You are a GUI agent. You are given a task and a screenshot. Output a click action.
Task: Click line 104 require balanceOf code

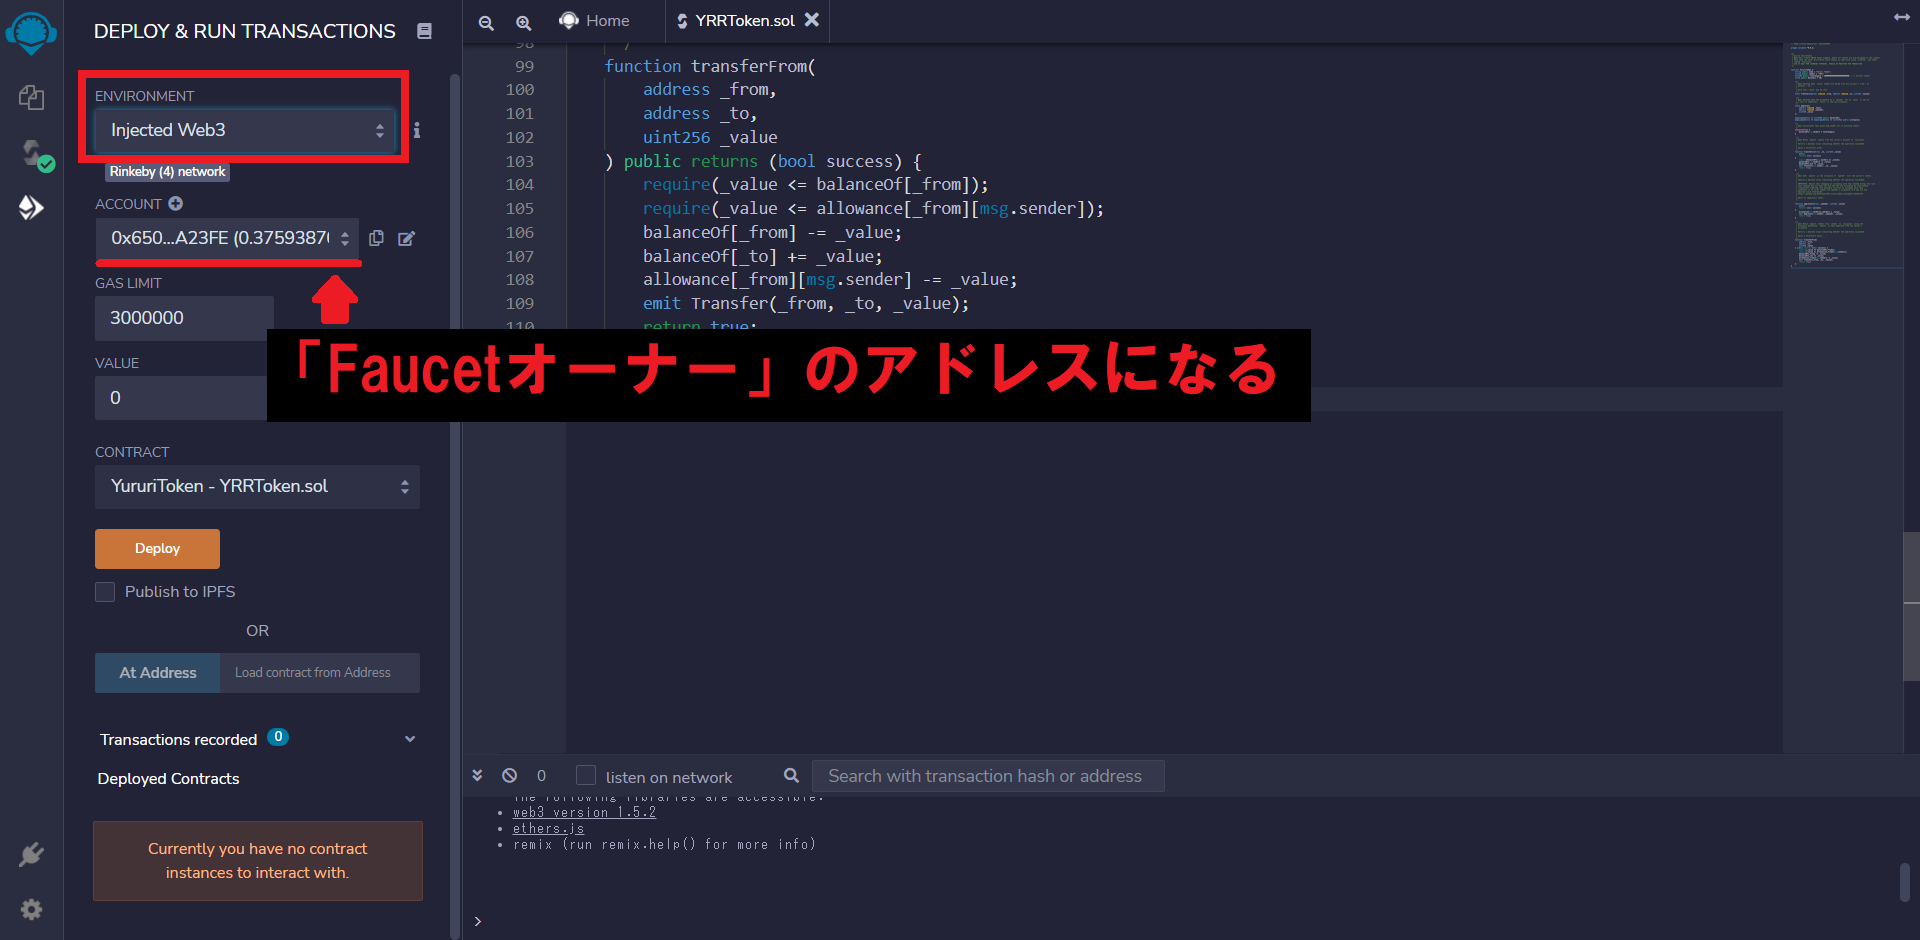[815, 184]
